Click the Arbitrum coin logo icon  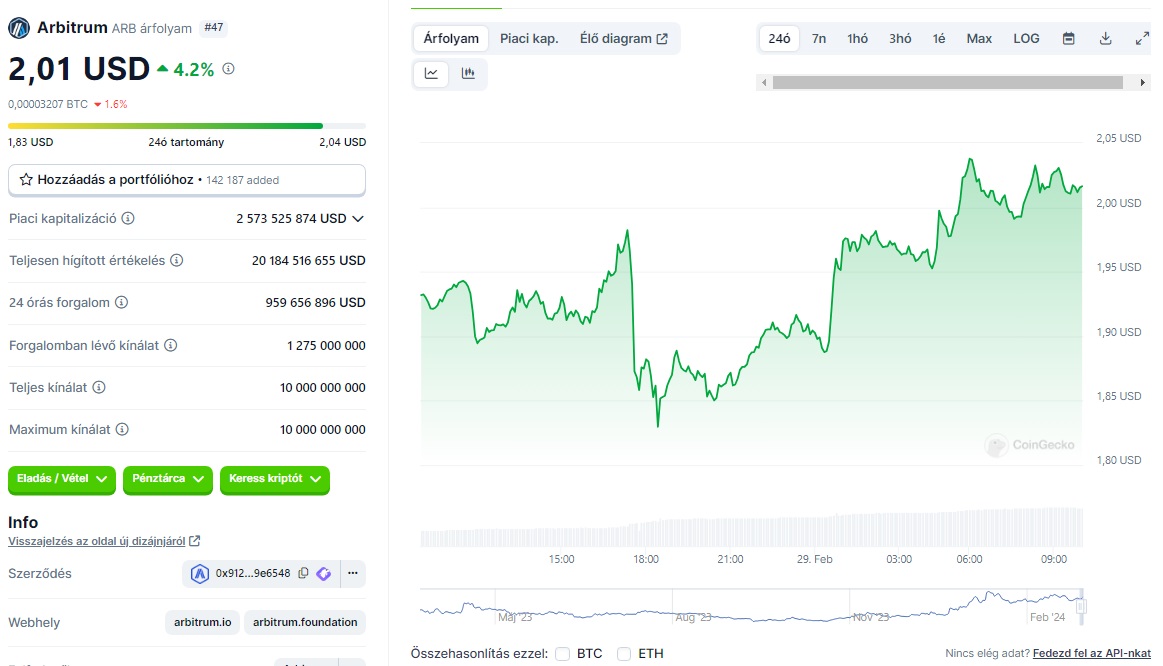(19, 28)
